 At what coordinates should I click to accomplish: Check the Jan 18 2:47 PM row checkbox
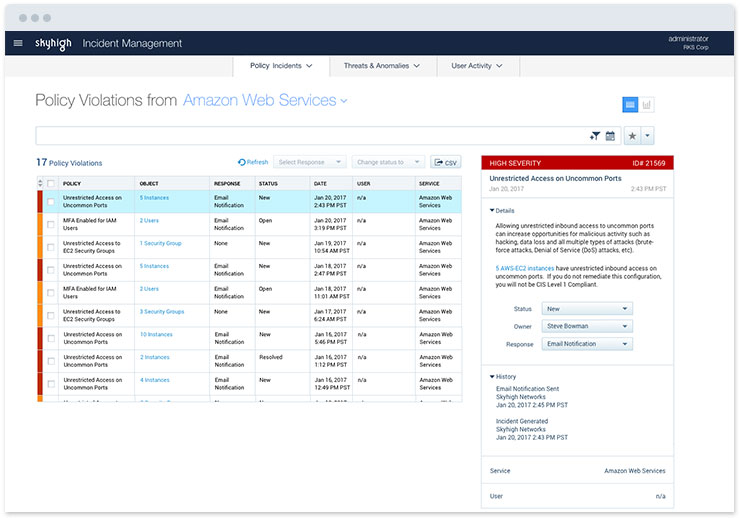(50, 270)
